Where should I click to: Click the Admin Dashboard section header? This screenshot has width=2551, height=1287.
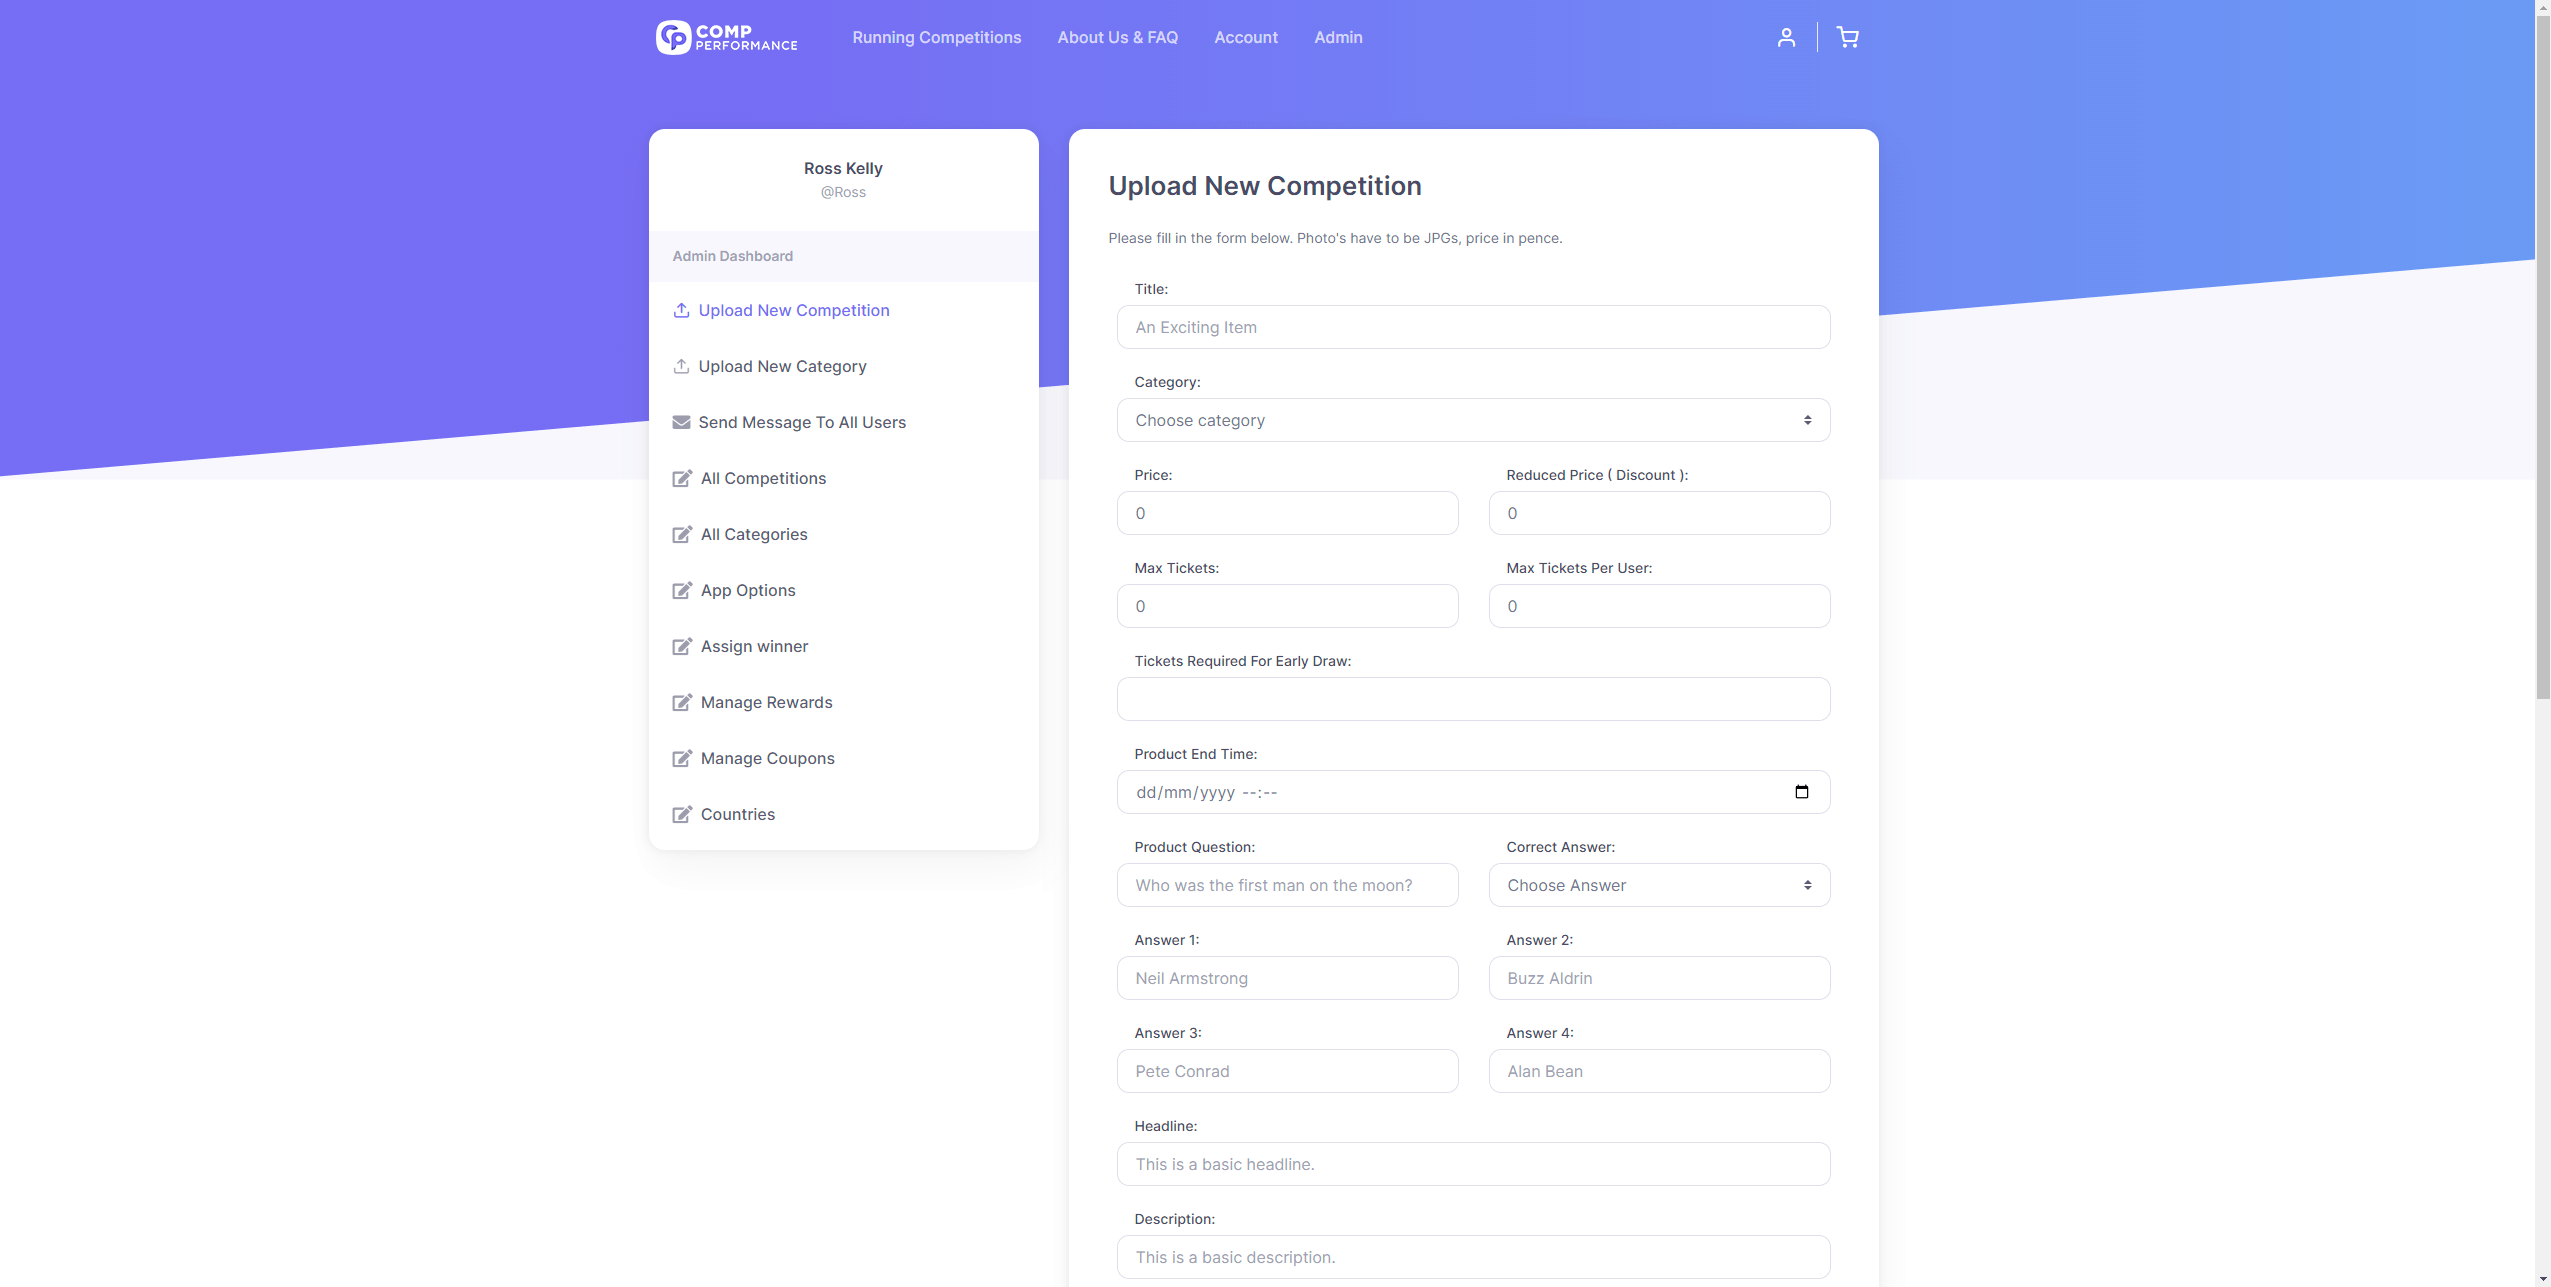[733, 256]
